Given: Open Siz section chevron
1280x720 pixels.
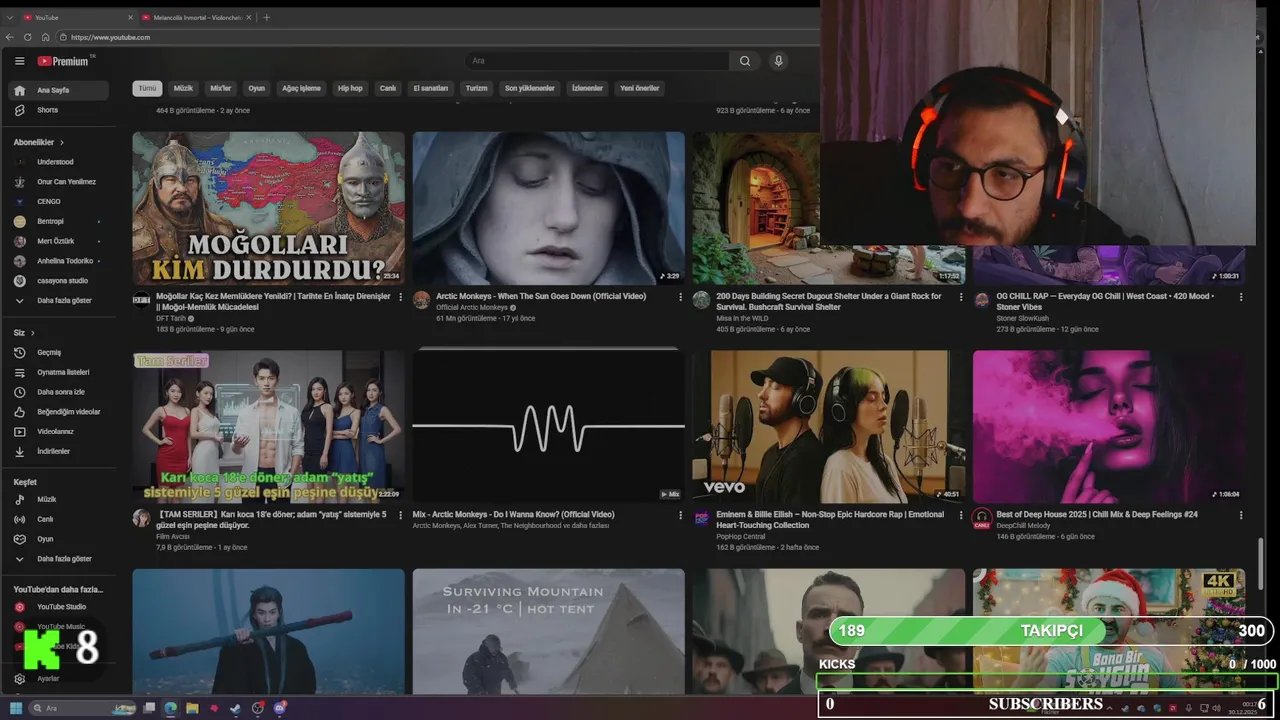Looking at the screenshot, I should pyautogui.click(x=33, y=332).
